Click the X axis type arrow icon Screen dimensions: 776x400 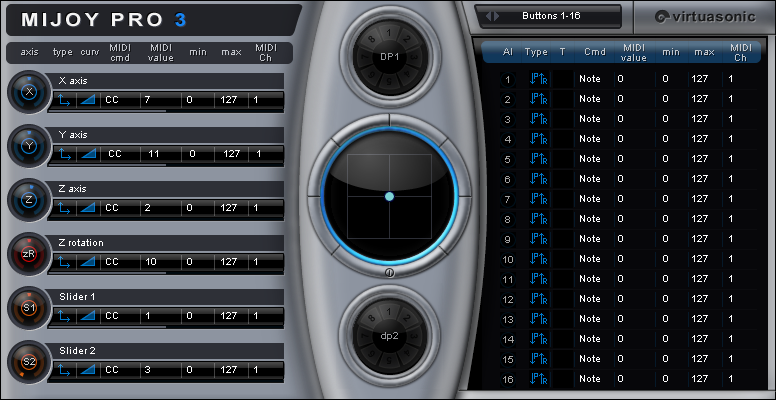click(x=64, y=100)
